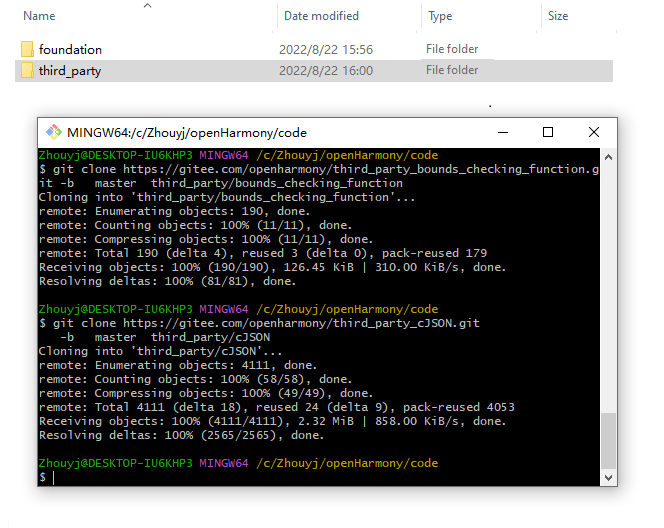
Task: Maximize the MINGW64 terminal window
Action: [x=548, y=132]
